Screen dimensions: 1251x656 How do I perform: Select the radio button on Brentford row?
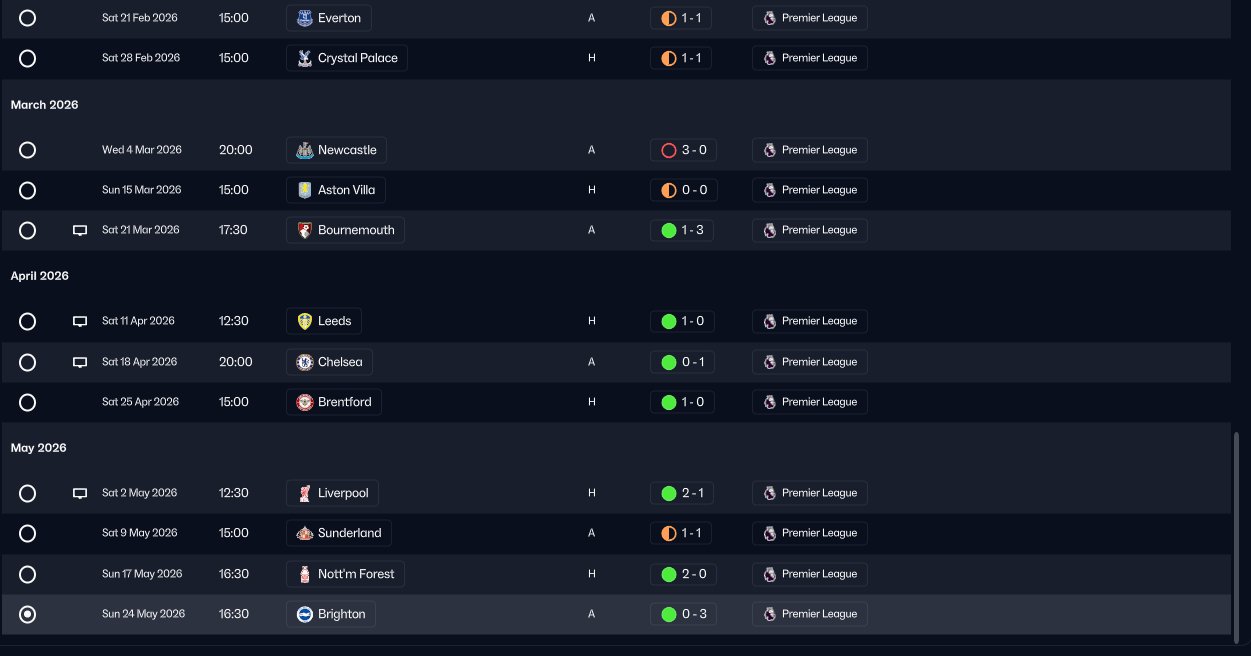[x=28, y=402]
